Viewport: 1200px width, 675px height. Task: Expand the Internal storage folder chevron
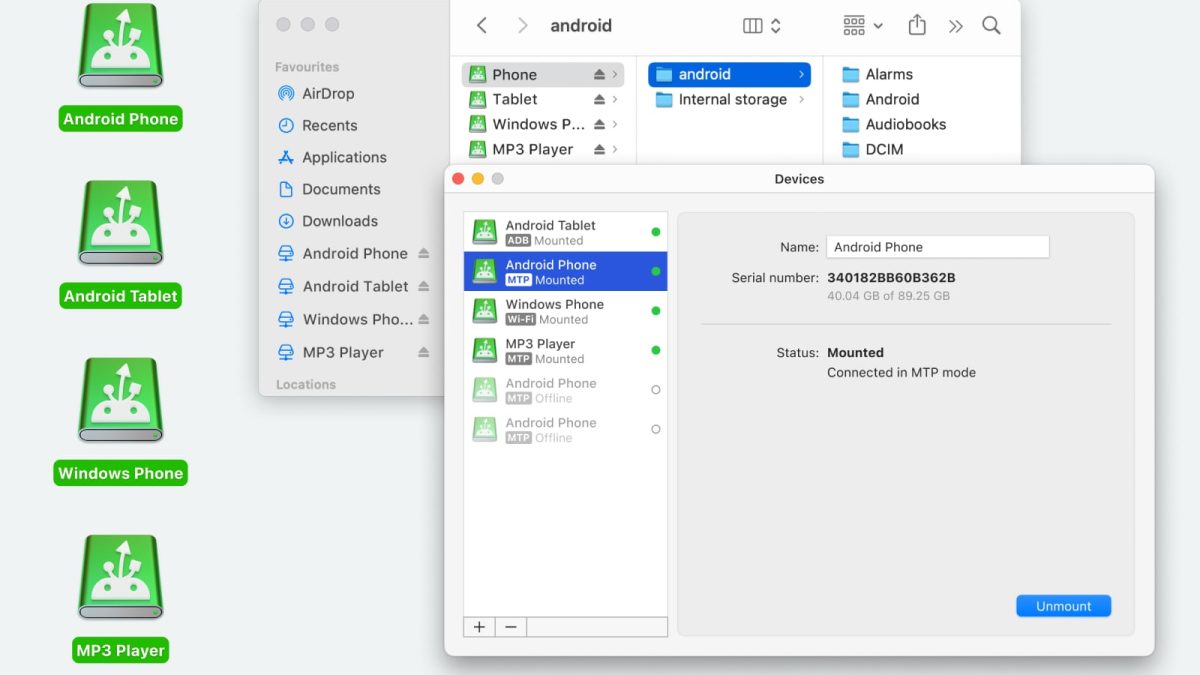802,100
